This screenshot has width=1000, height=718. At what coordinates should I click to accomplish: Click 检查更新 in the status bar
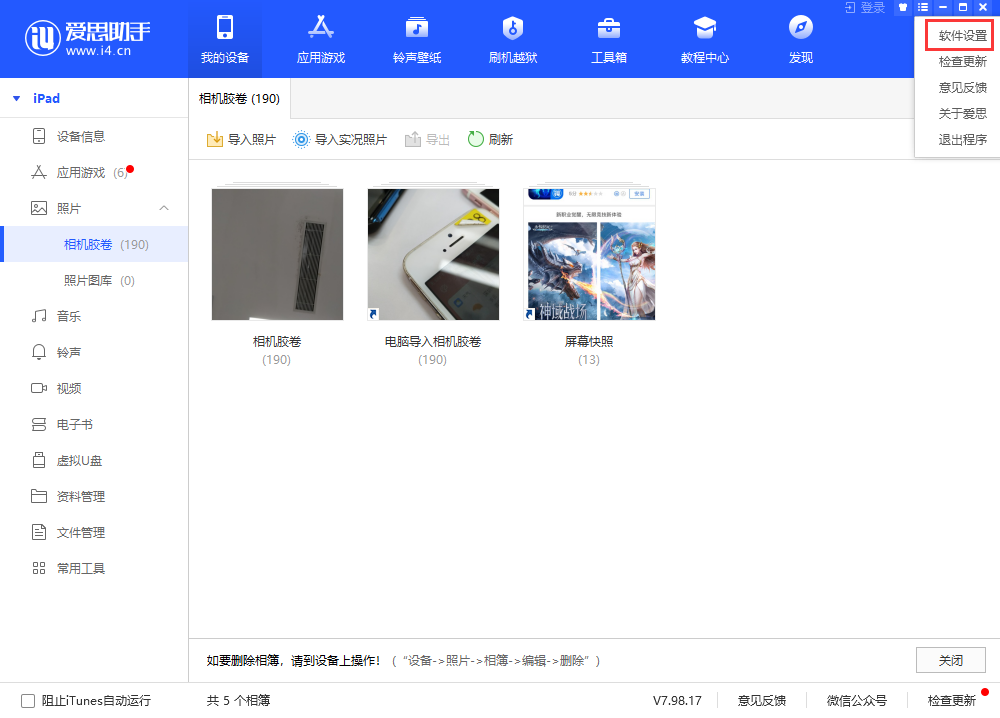pyautogui.click(x=951, y=700)
